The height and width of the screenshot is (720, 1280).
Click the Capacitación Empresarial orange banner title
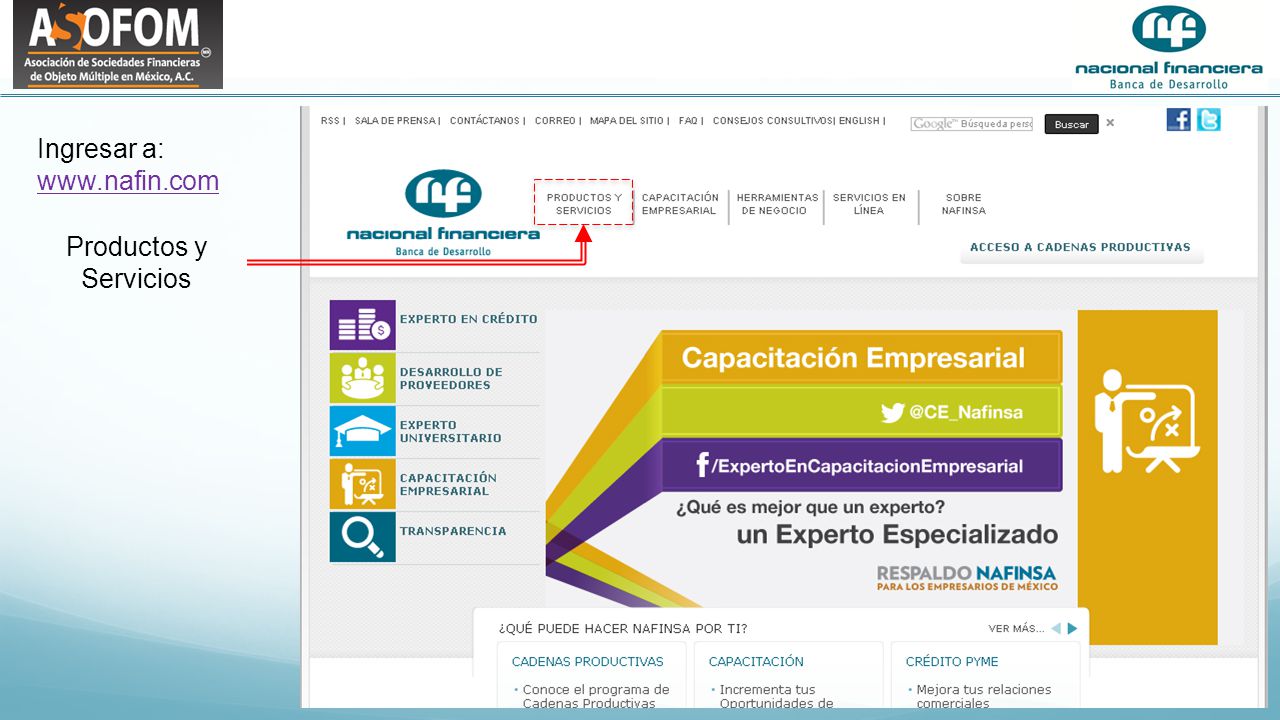click(860, 357)
